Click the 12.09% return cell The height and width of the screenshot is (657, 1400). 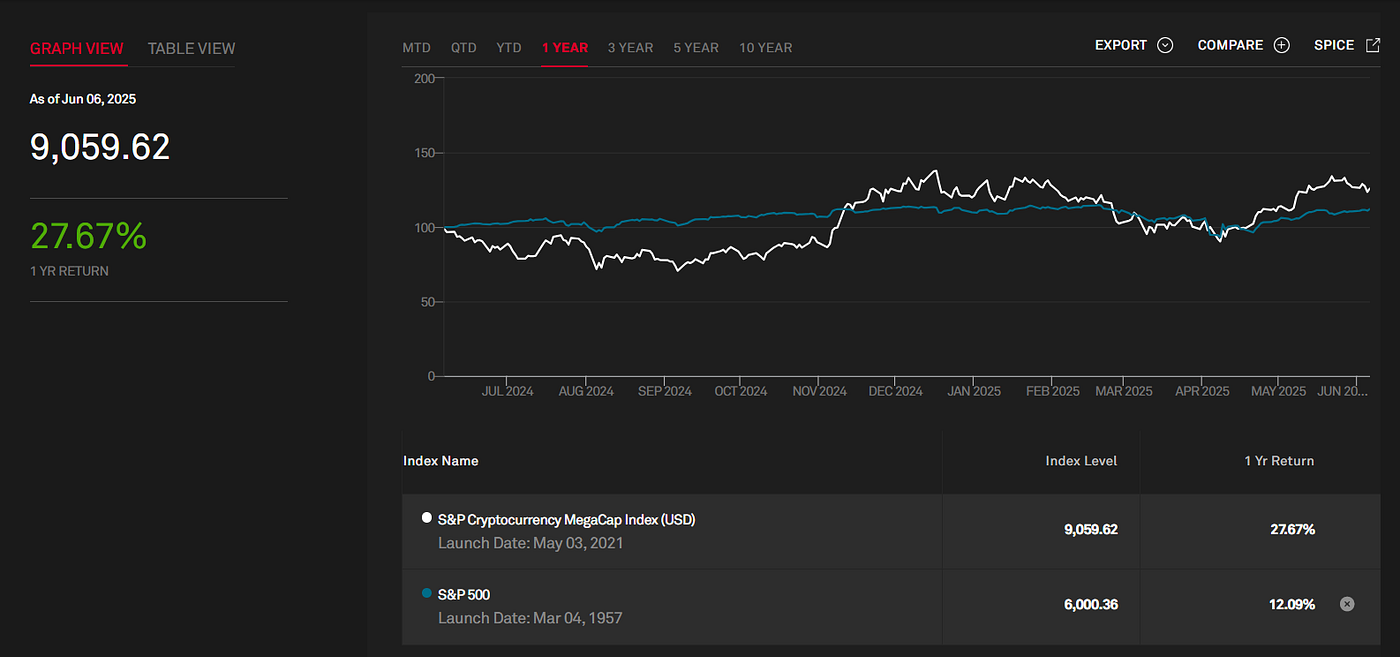tap(1292, 604)
